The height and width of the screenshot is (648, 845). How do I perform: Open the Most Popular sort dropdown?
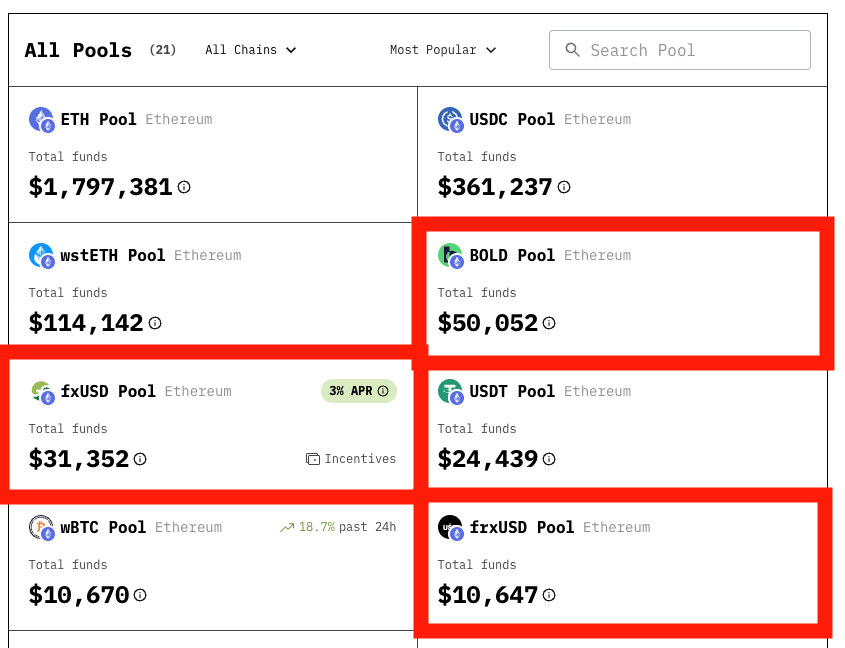(443, 49)
